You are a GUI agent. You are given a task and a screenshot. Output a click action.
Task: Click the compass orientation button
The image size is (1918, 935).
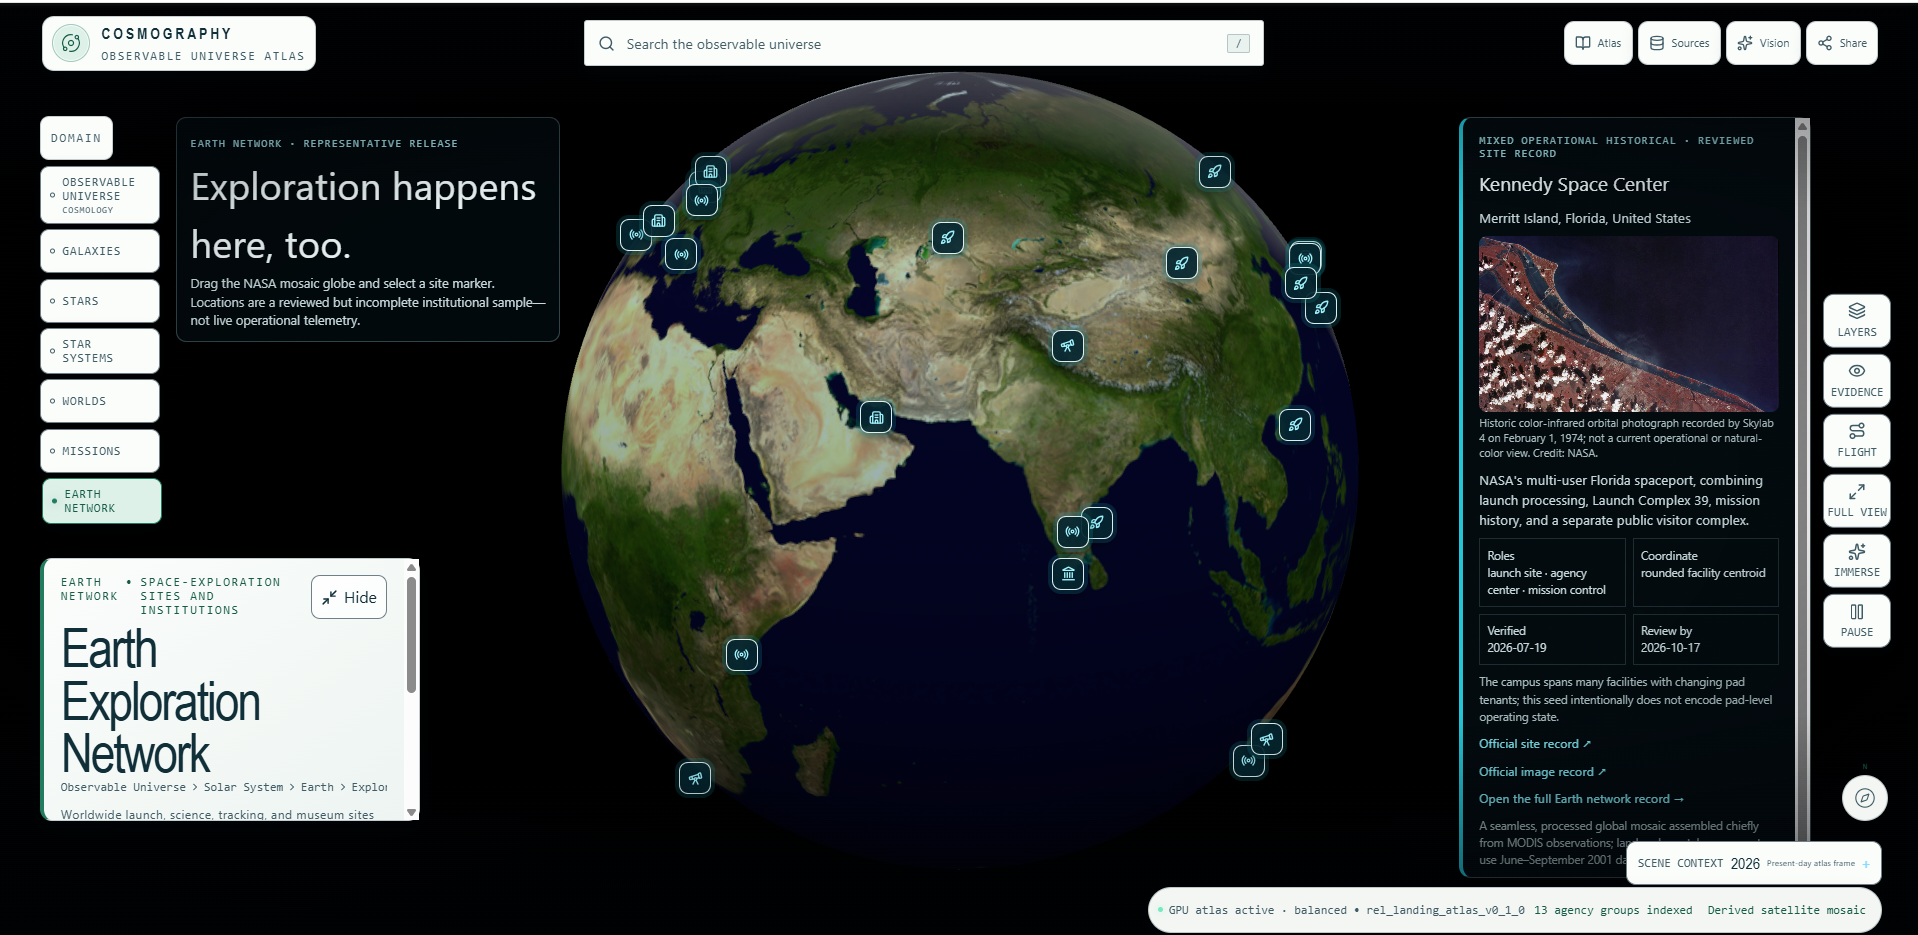(x=1864, y=798)
